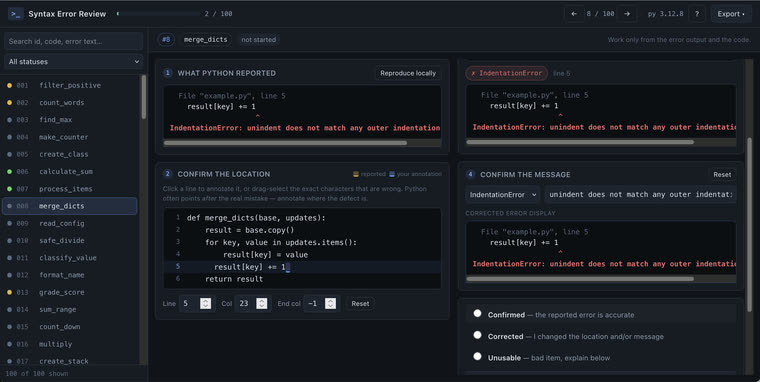The height and width of the screenshot is (382, 760).
Task: Open item 015 count_down
Action: click(x=70, y=327)
